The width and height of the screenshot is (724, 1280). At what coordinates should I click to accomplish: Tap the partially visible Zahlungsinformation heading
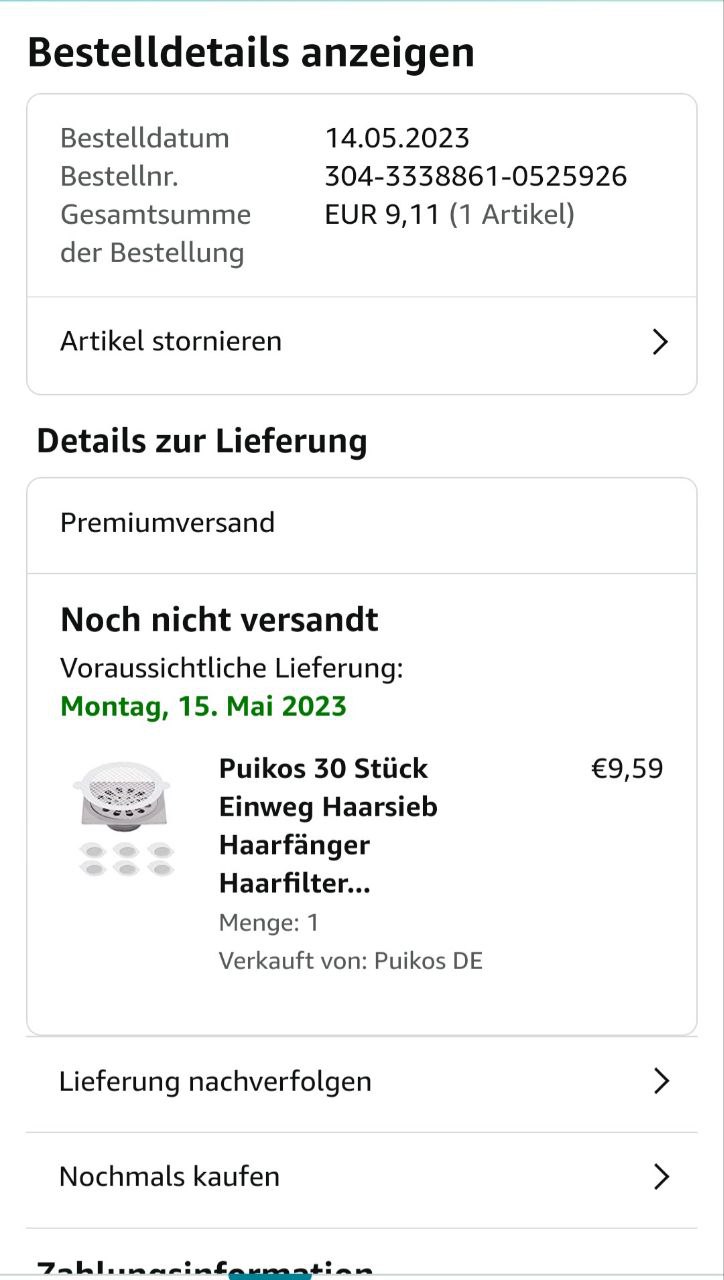click(205, 1268)
